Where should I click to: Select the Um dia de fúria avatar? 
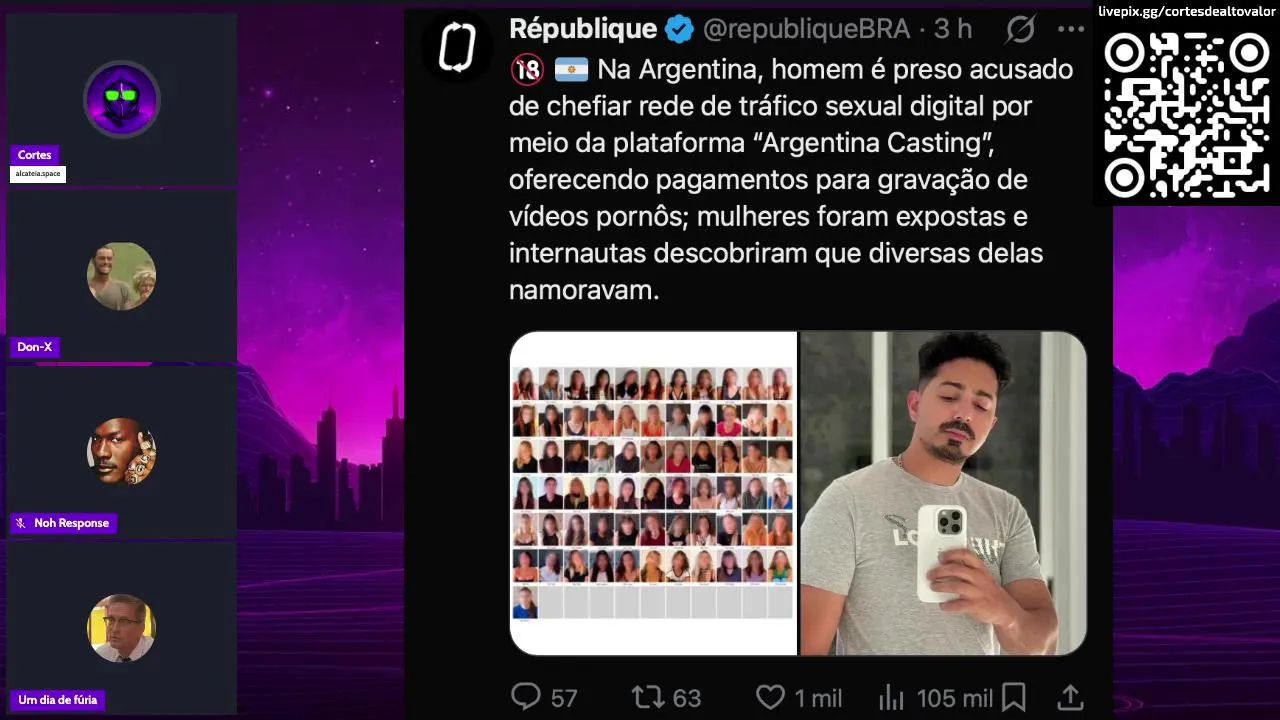coord(121,628)
